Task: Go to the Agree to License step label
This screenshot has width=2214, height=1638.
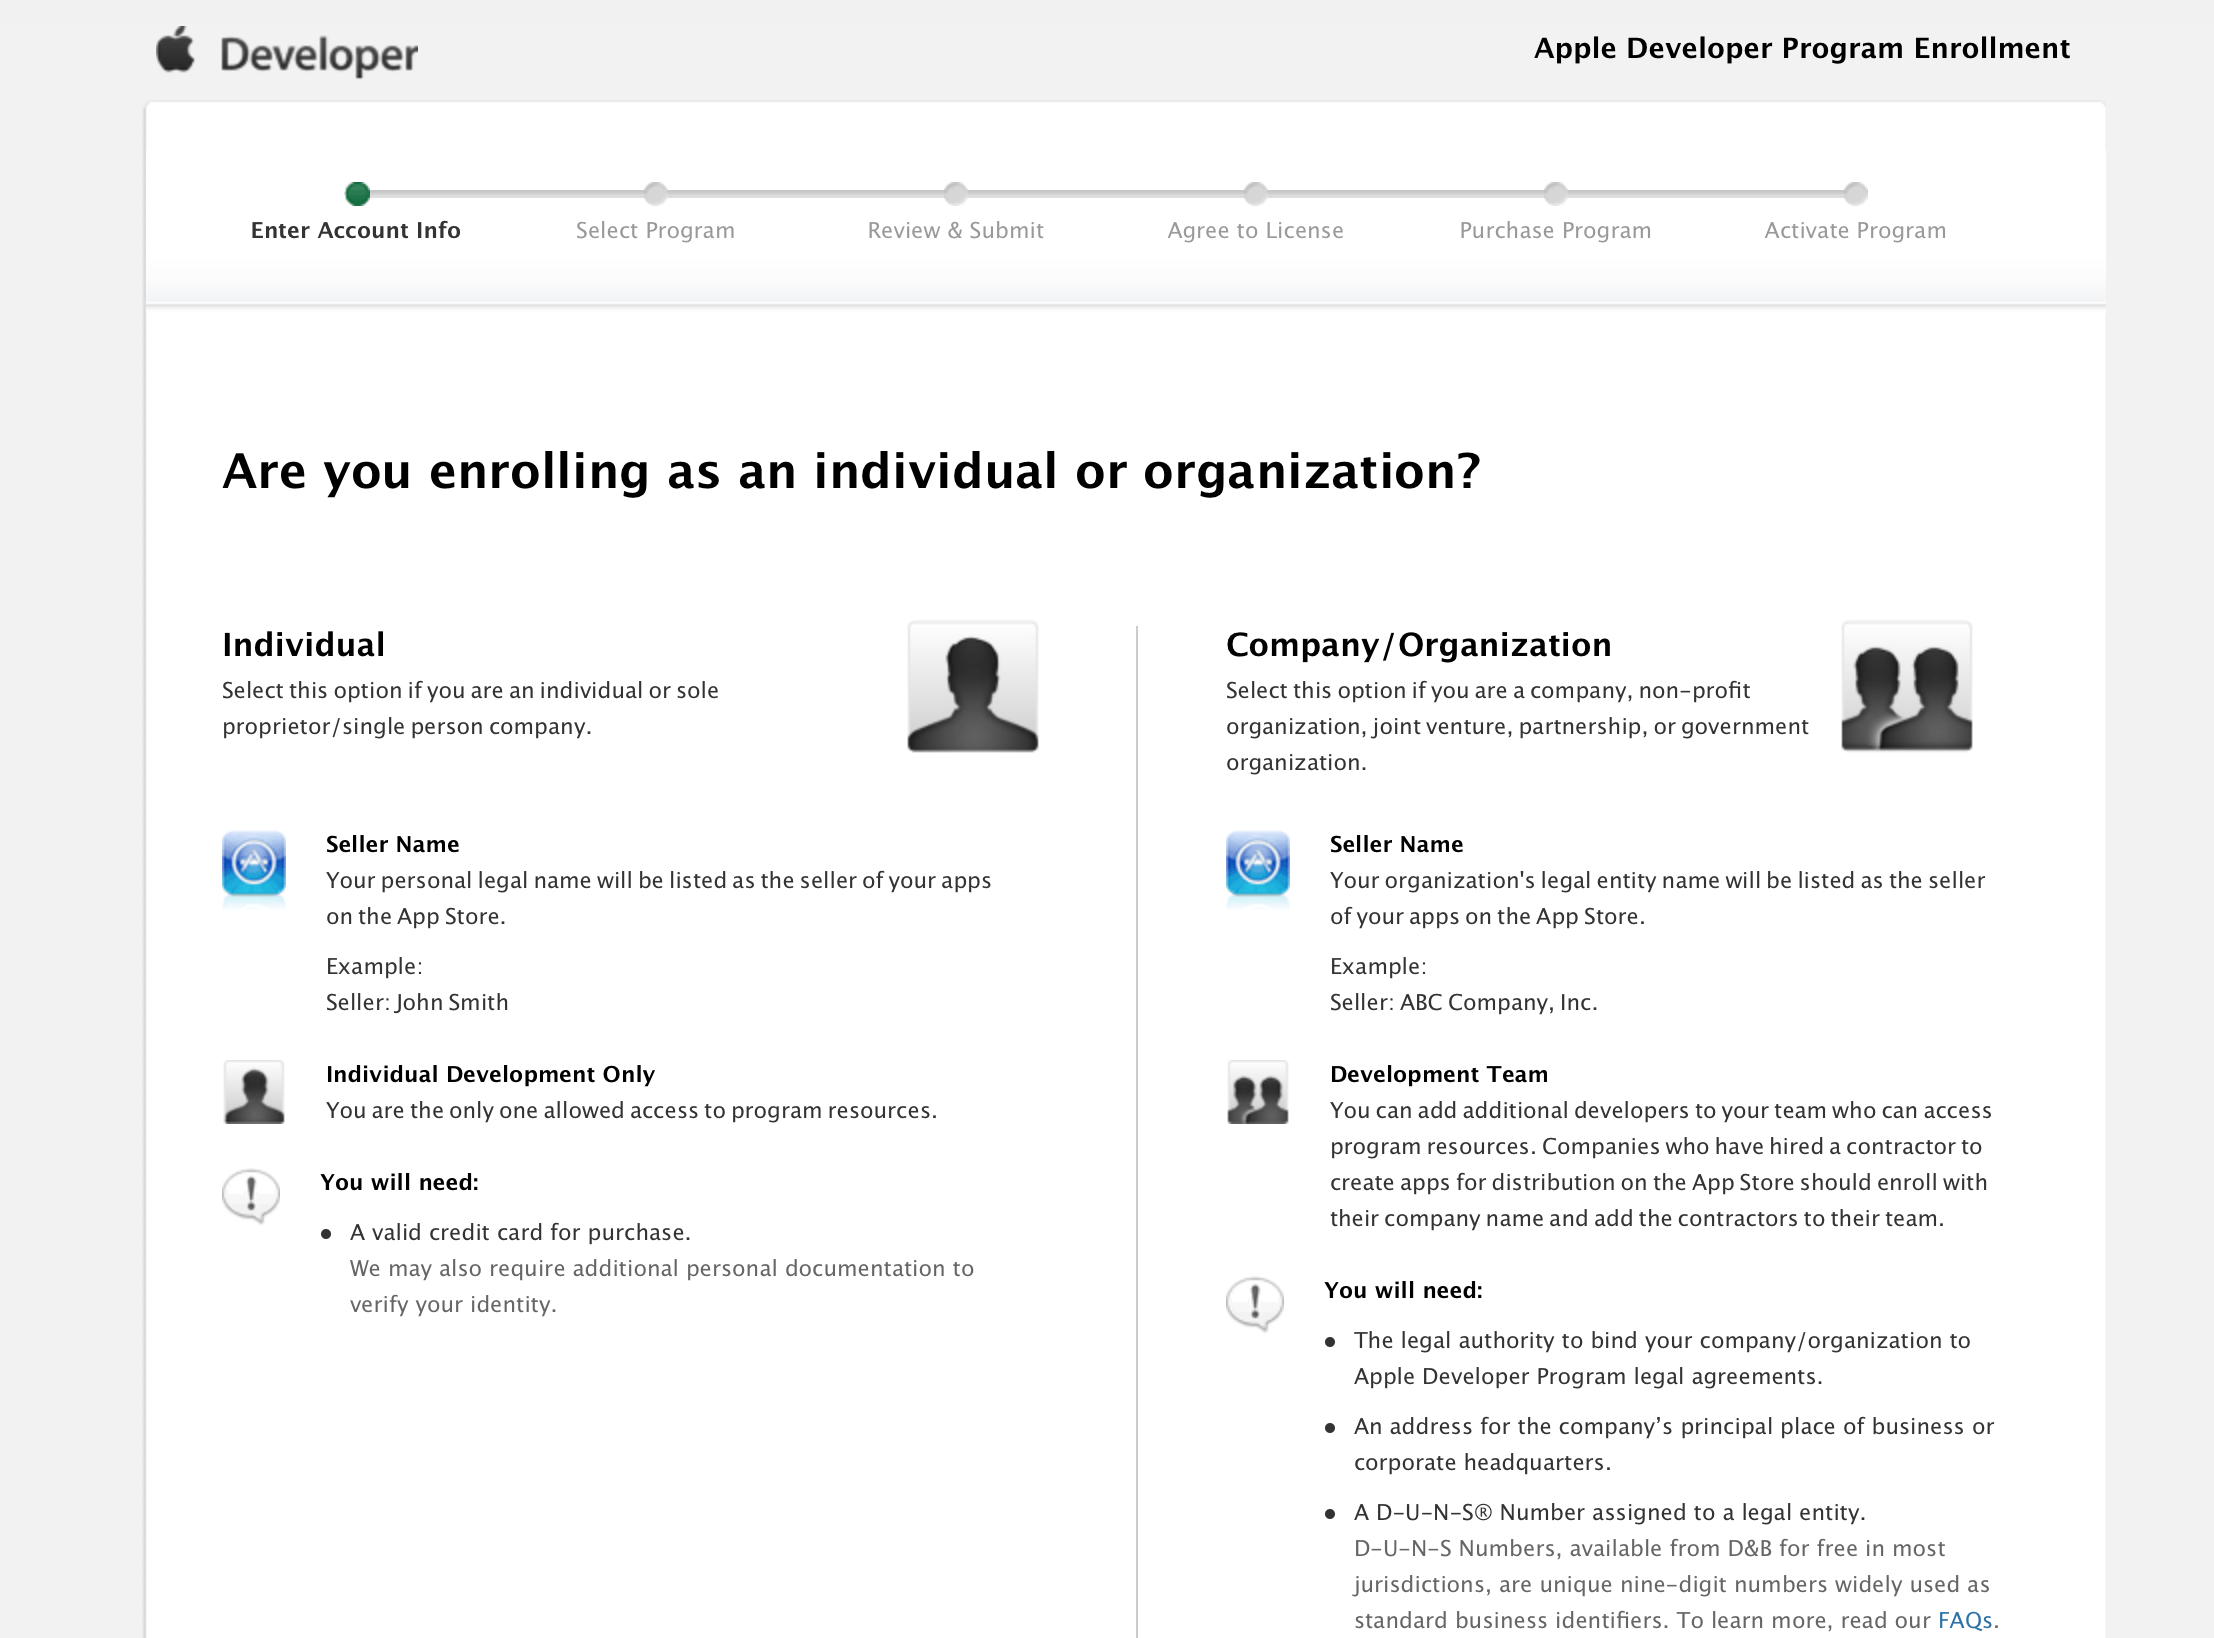Action: [x=1255, y=231]
